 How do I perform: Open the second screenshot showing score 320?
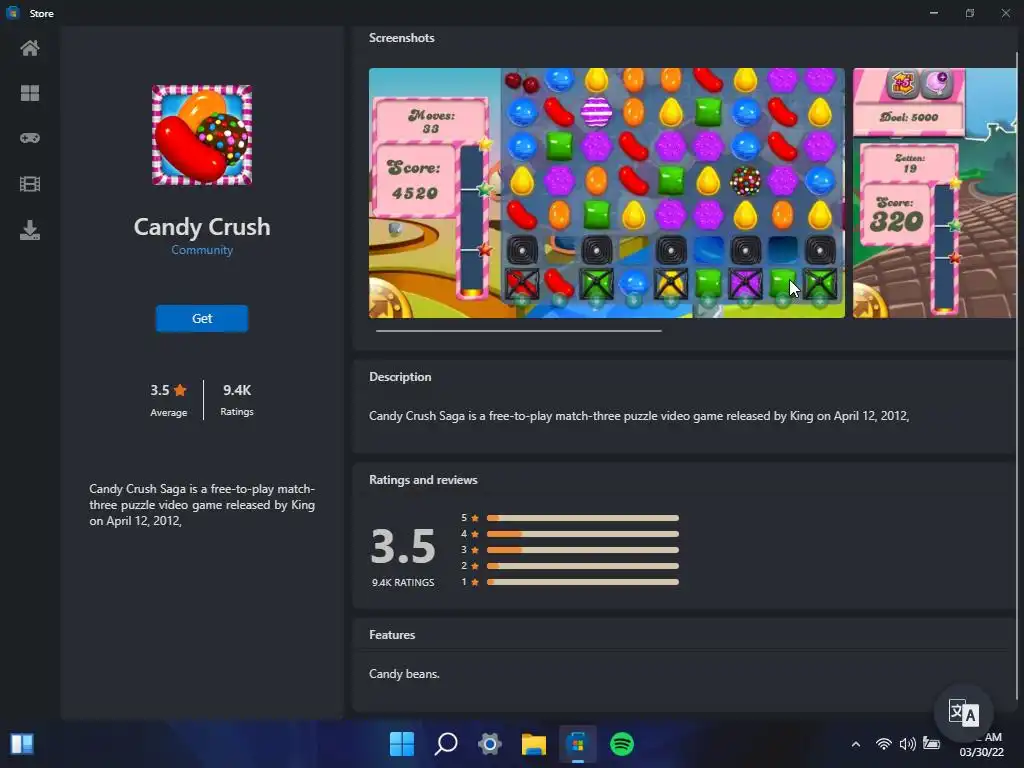pos(935,193)
